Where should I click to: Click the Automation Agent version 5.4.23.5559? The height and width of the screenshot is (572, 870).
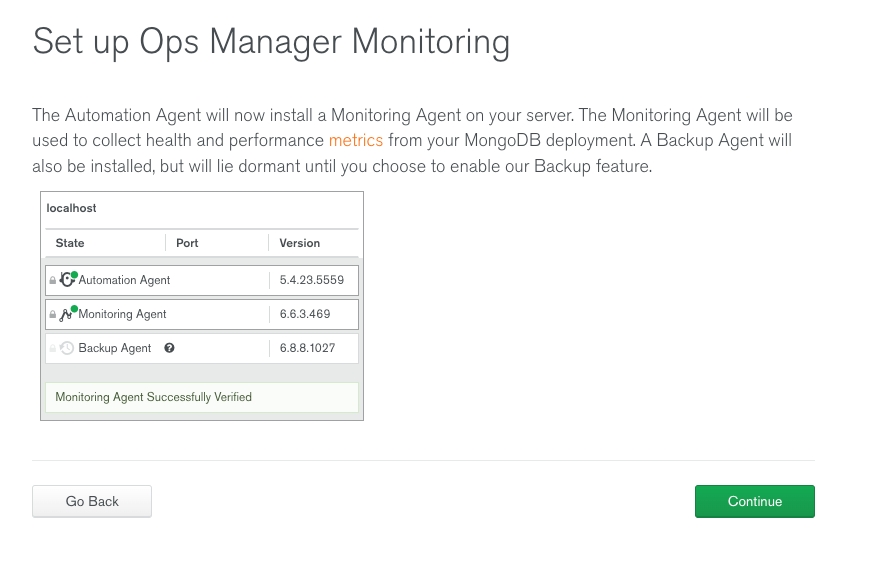311,280
